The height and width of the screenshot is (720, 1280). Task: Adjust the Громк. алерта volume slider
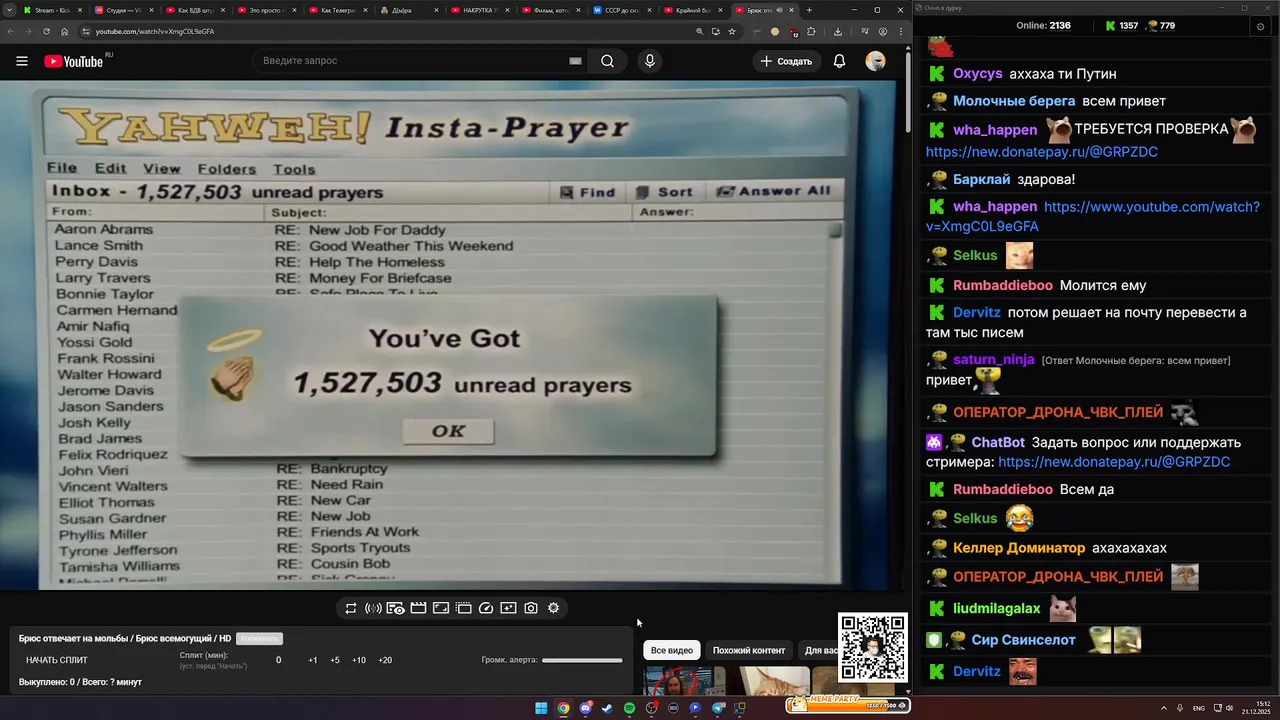click(582, 660)
